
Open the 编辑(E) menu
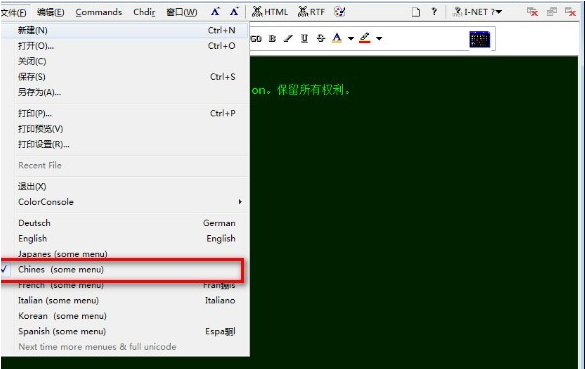pyautogui.click(x=51, y=12)
